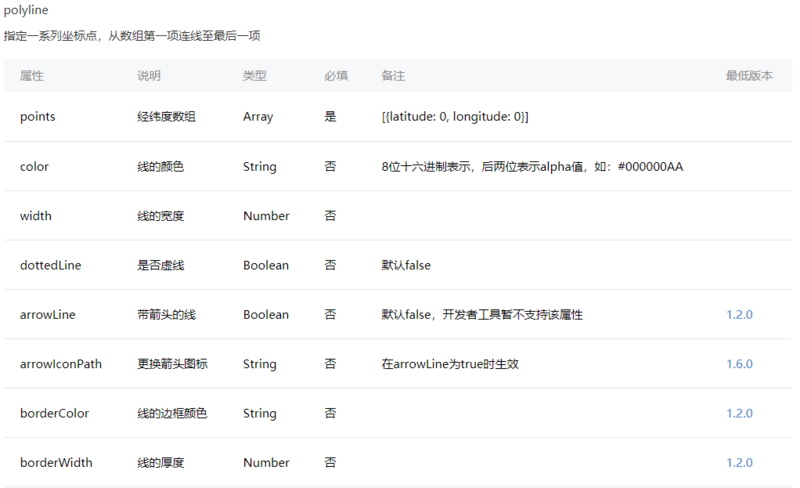This screenshot has height=488, width=800.
Task: Select the width property name
Action: click(x=36, y=215)
